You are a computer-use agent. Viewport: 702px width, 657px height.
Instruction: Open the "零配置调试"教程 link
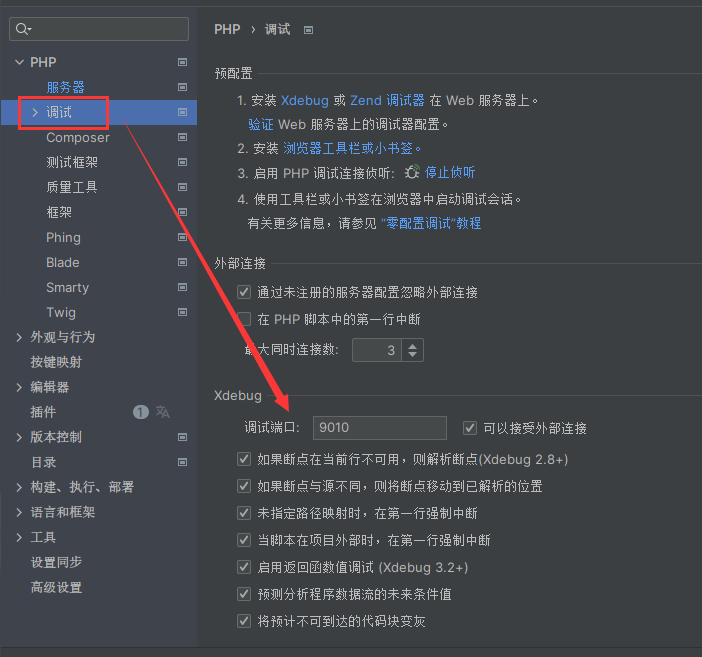[x=431, y=223]
